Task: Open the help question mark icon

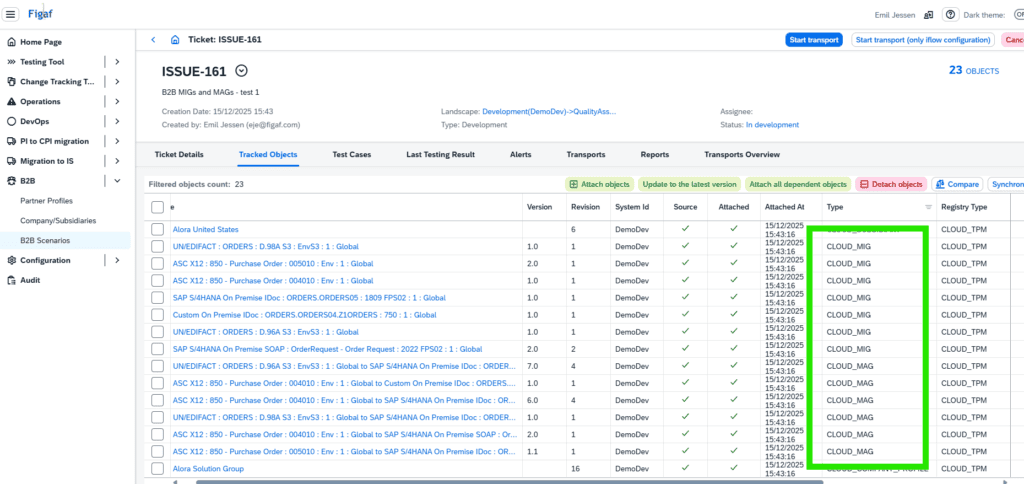Action: (x=950, y=15)
